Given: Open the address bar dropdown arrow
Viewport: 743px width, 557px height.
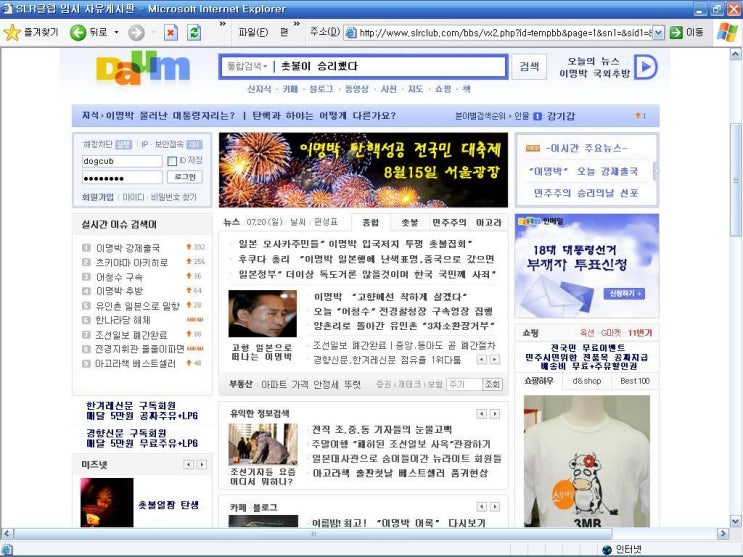Looking at the screenshot, I should (658, 33).
